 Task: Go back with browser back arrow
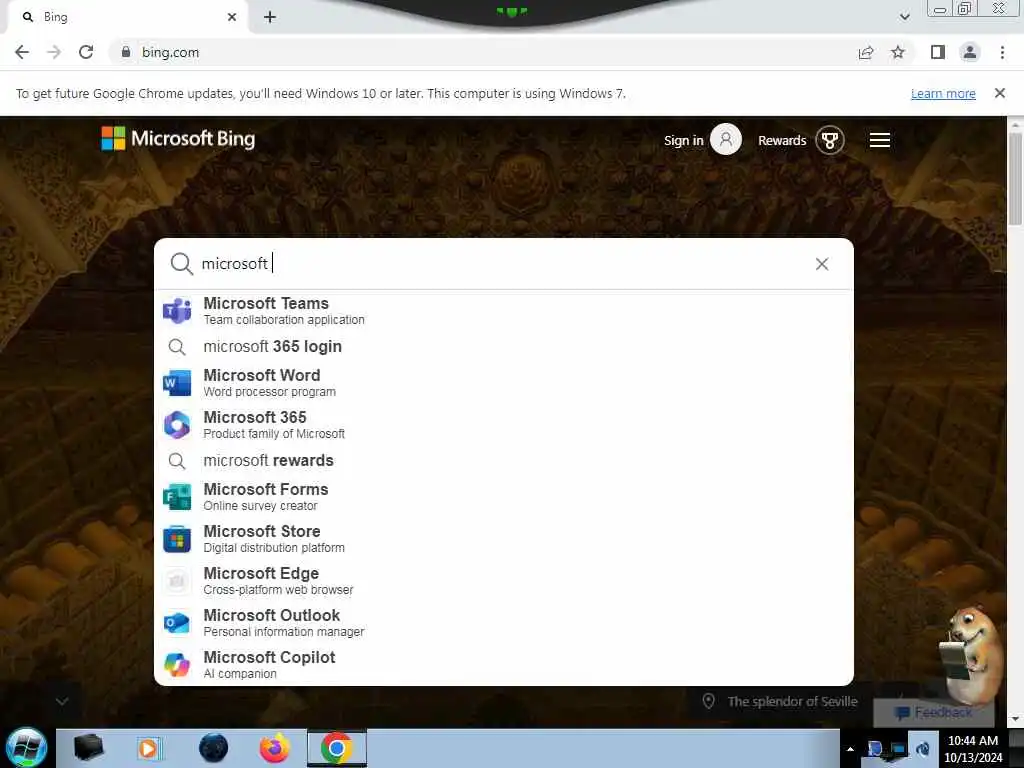tap(22, 52)
